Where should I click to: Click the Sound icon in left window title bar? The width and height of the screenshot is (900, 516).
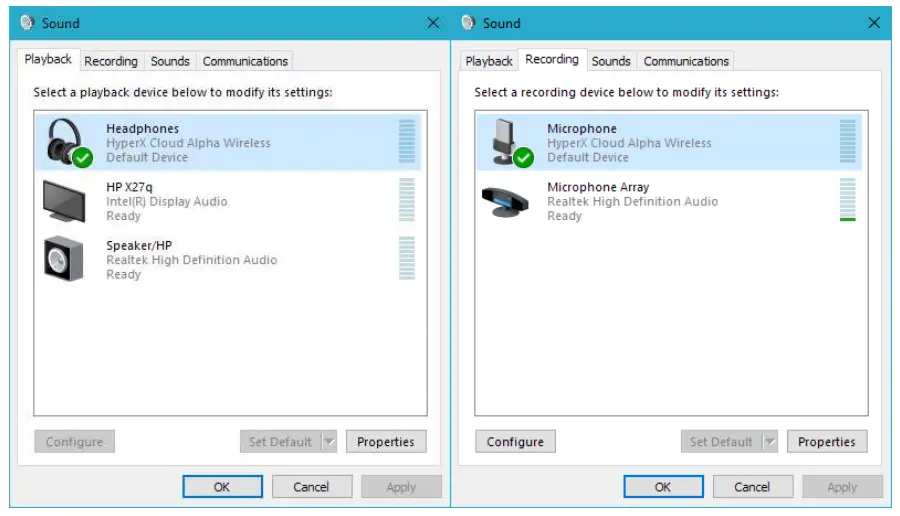(x=27, y=23)
